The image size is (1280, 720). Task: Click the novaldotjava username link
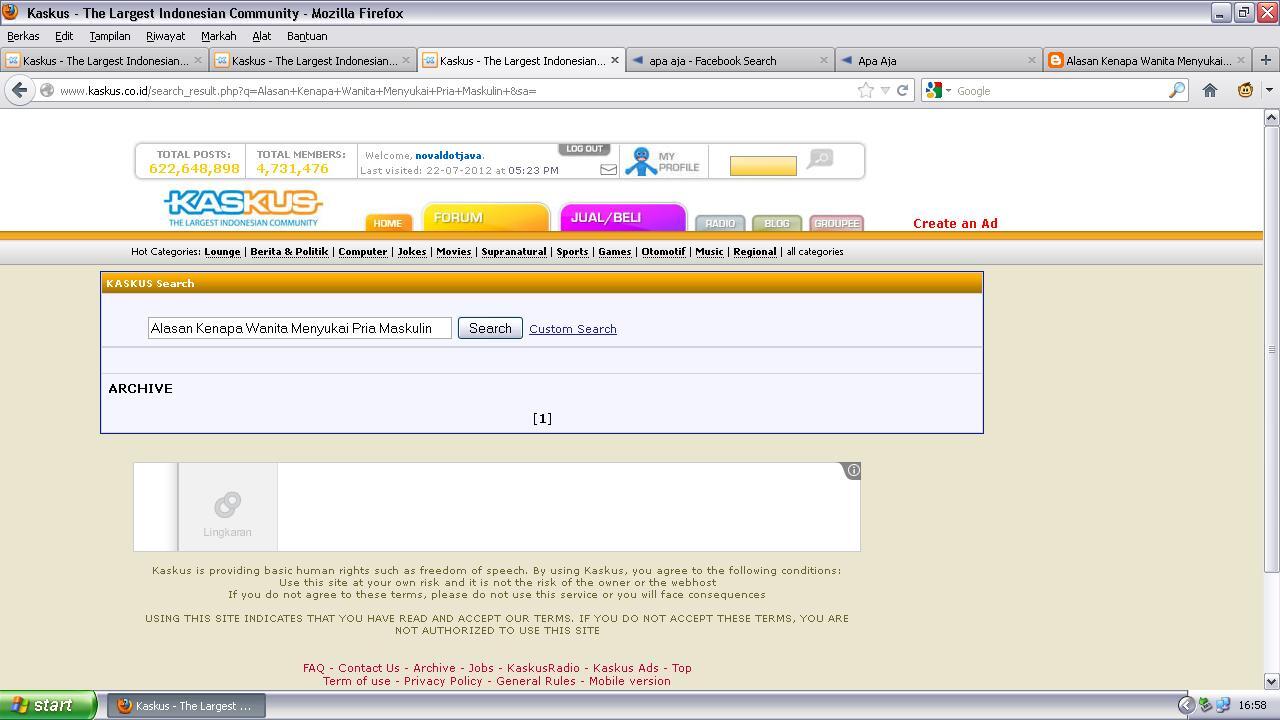click(x=448, y=156)
